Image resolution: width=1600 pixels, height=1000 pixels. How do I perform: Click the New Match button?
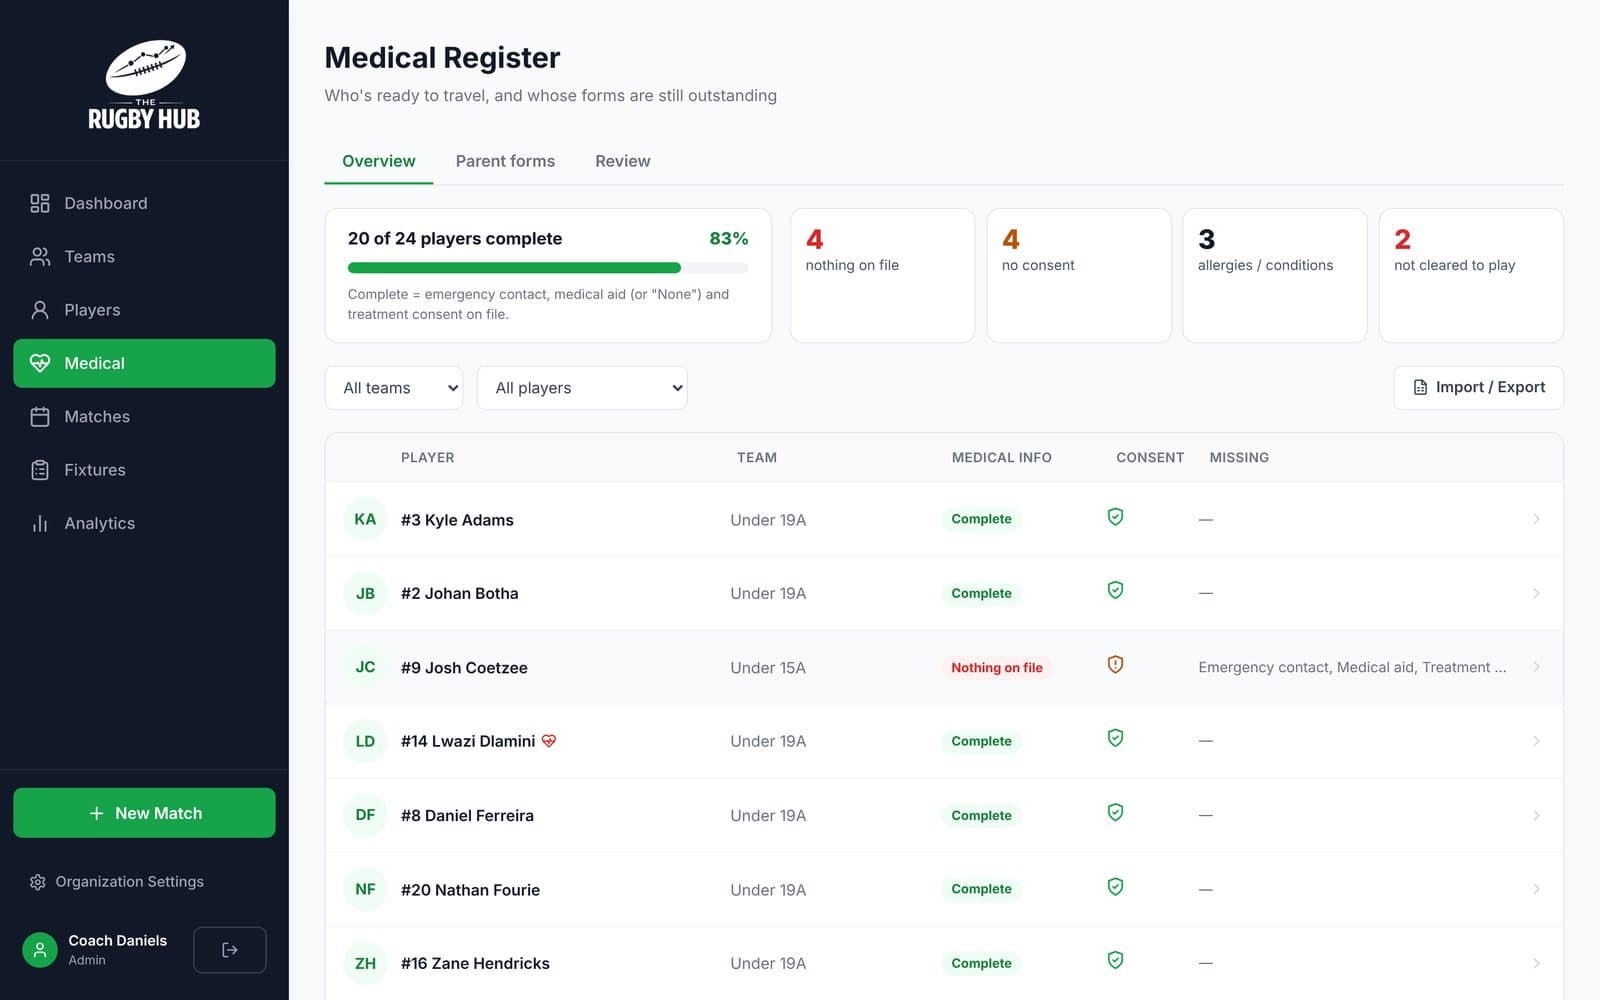144,813
